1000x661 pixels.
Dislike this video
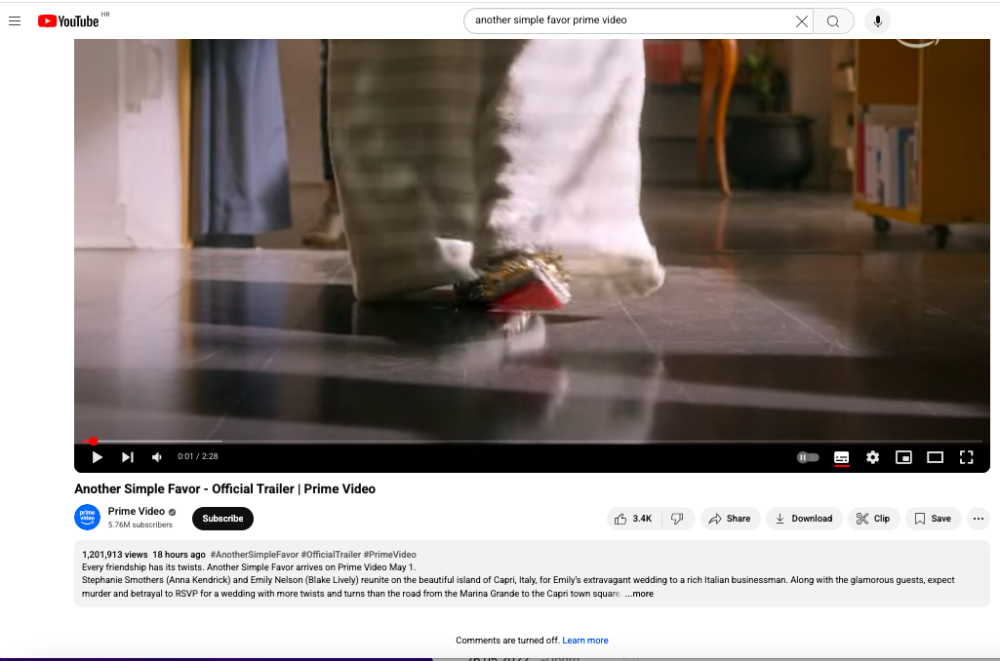pyautogui.click(x=678, y=519)
